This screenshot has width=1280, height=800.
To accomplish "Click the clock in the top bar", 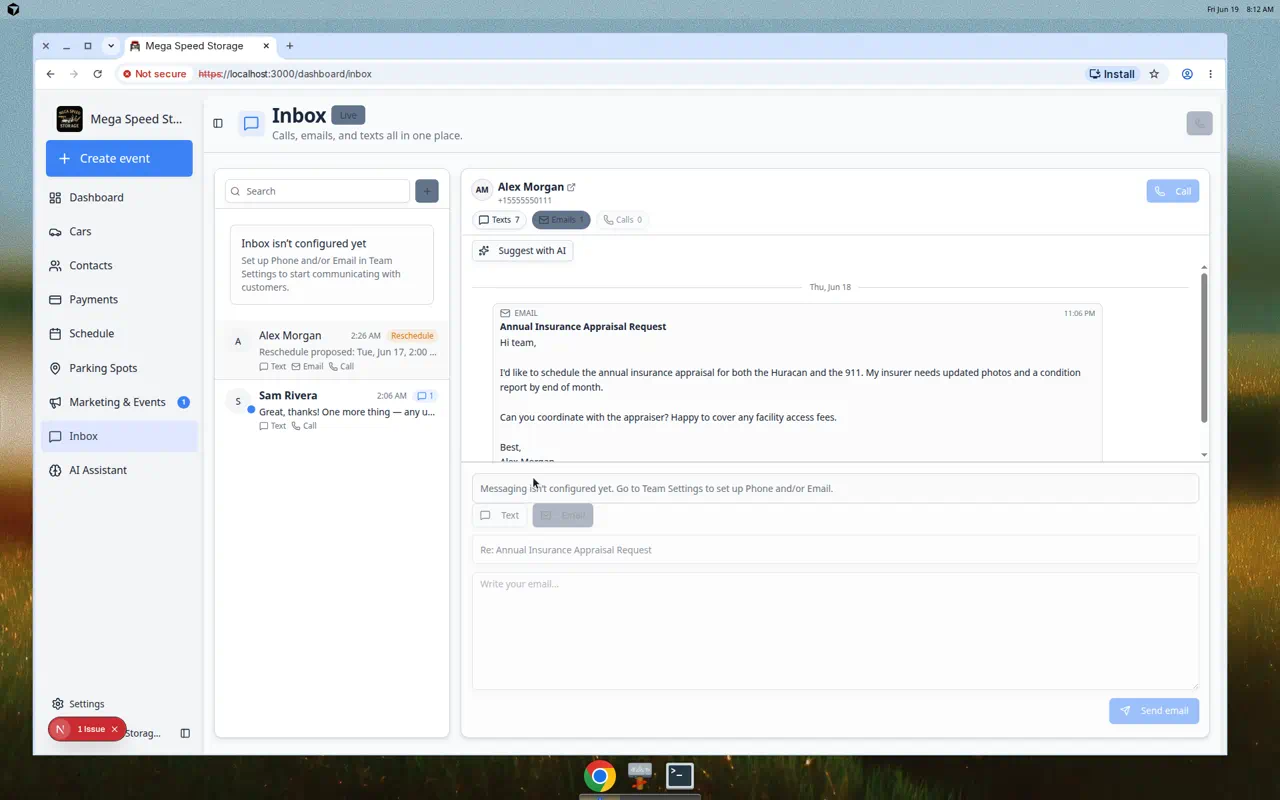I will pos(1260,9).
